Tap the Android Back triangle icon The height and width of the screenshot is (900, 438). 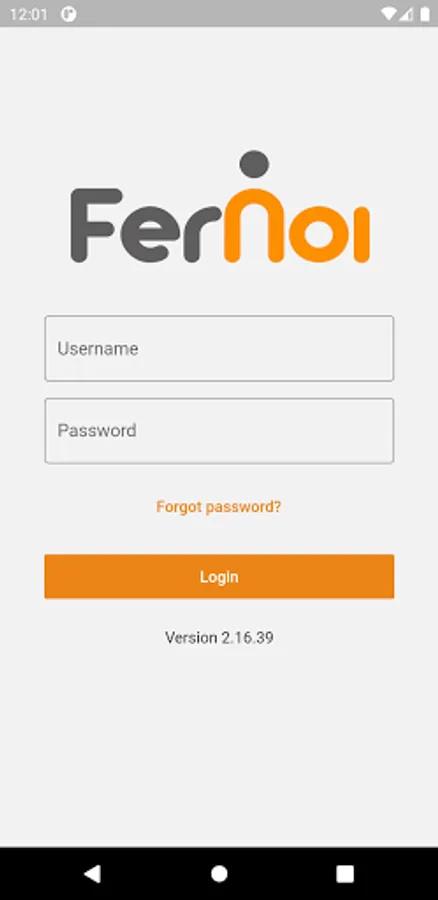point(92,874)
